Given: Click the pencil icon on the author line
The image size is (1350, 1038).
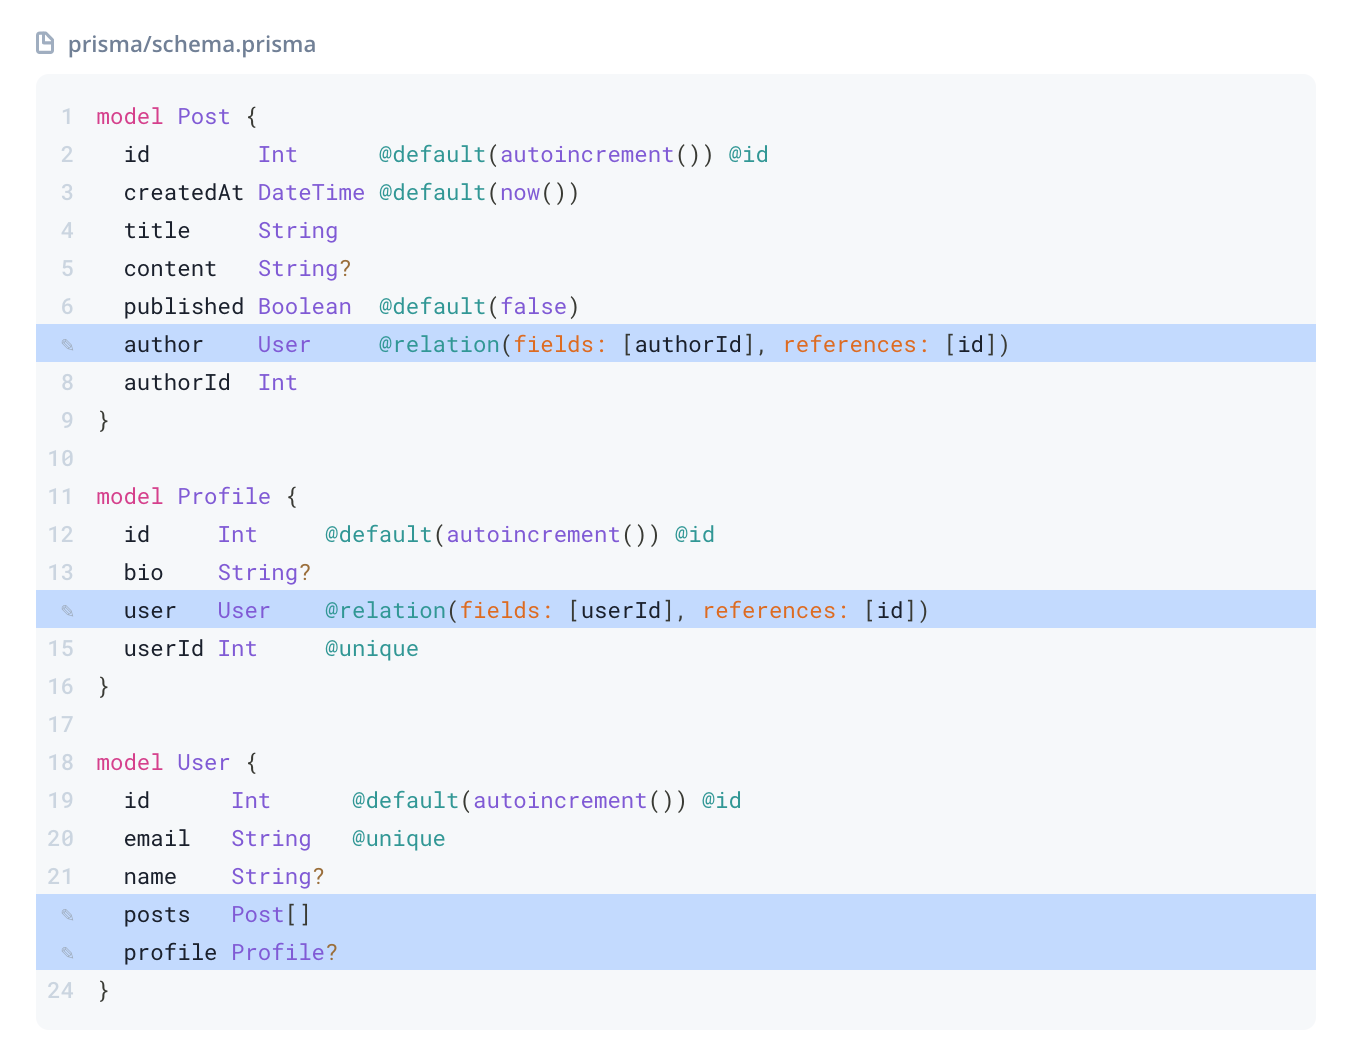Looking at the screenshot, I should pyautogui.click(x=67, y=345).
